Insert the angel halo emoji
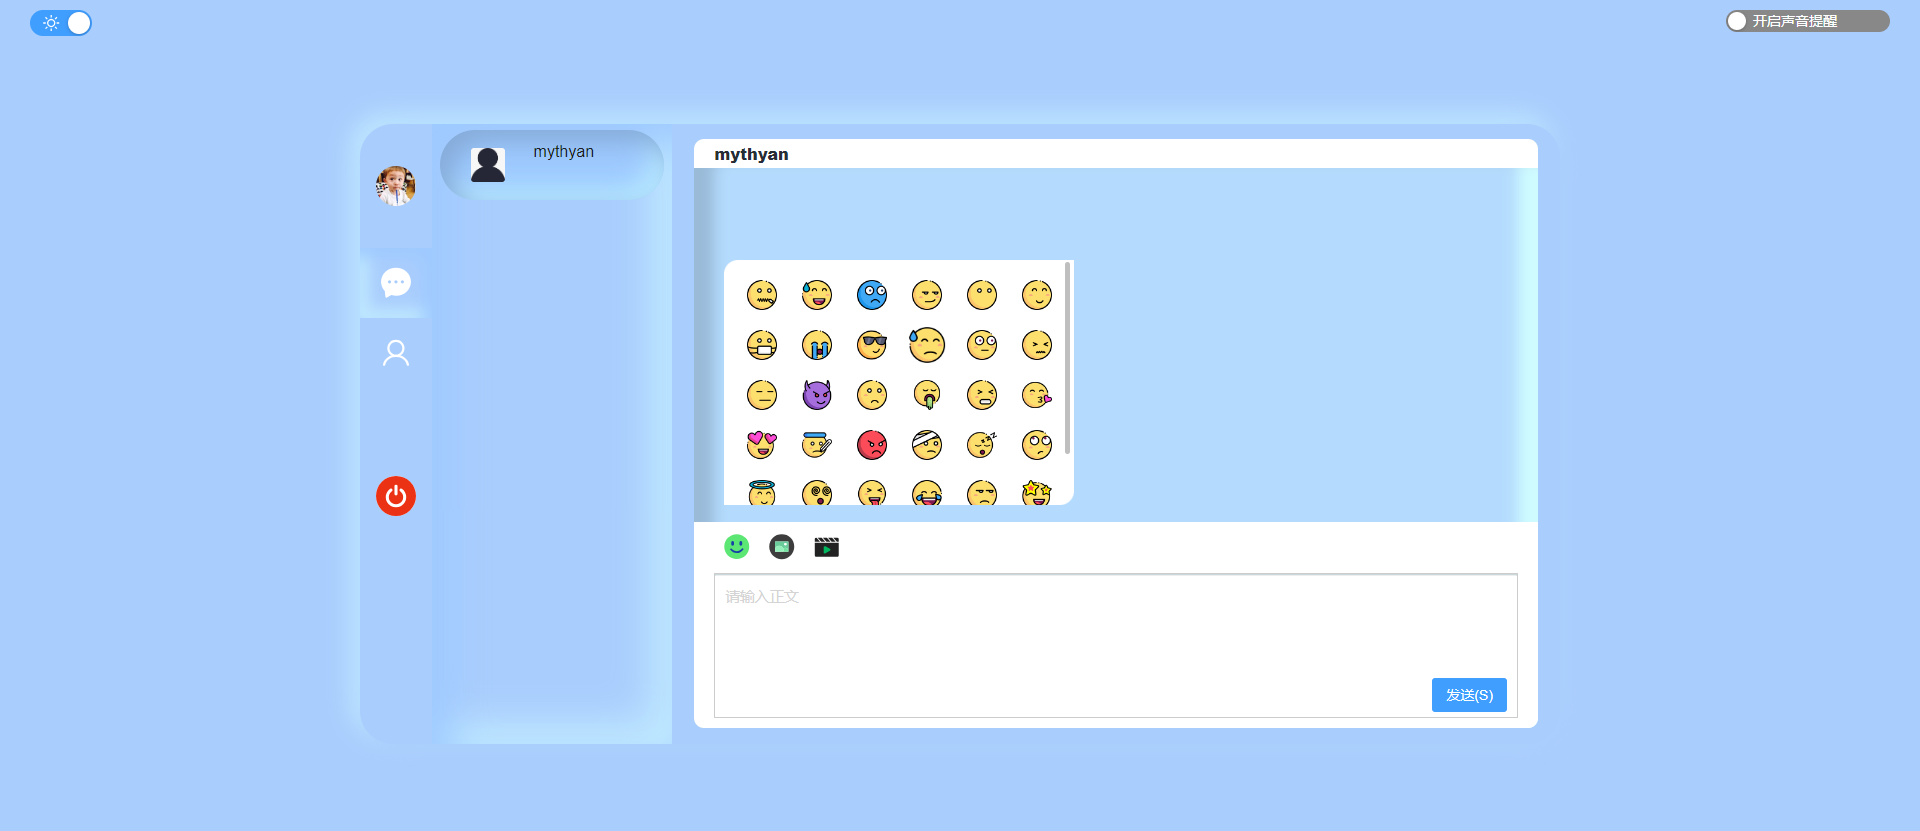Image resolution: width=1920 pixels, height=831 pixels. (762, 492)
